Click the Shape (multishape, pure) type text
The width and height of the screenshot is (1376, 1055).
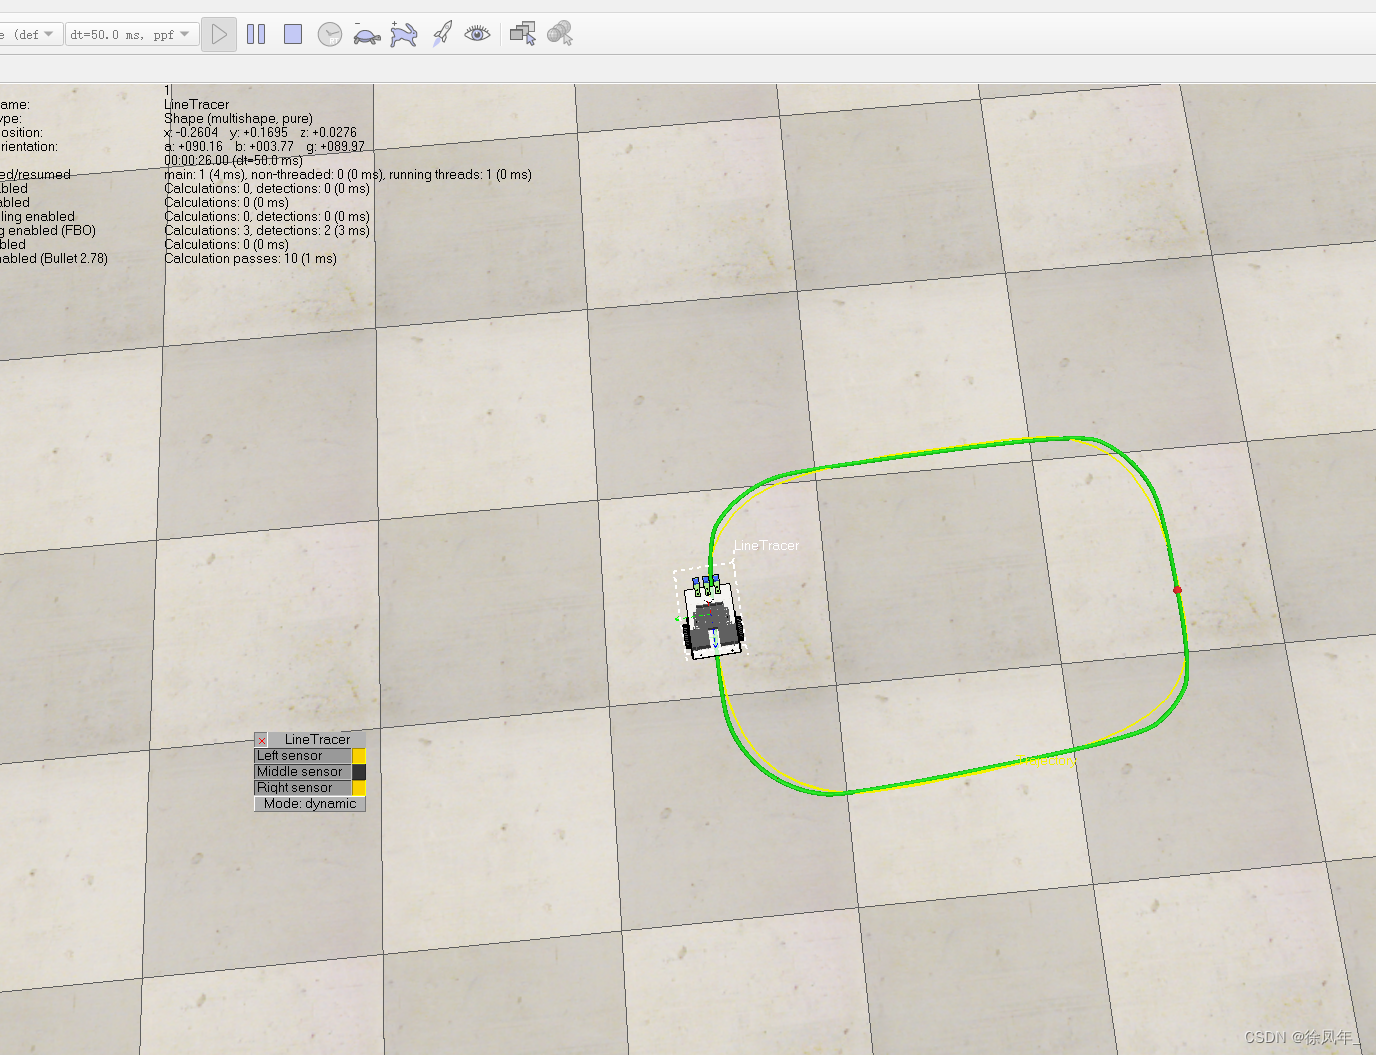(238, 118)
